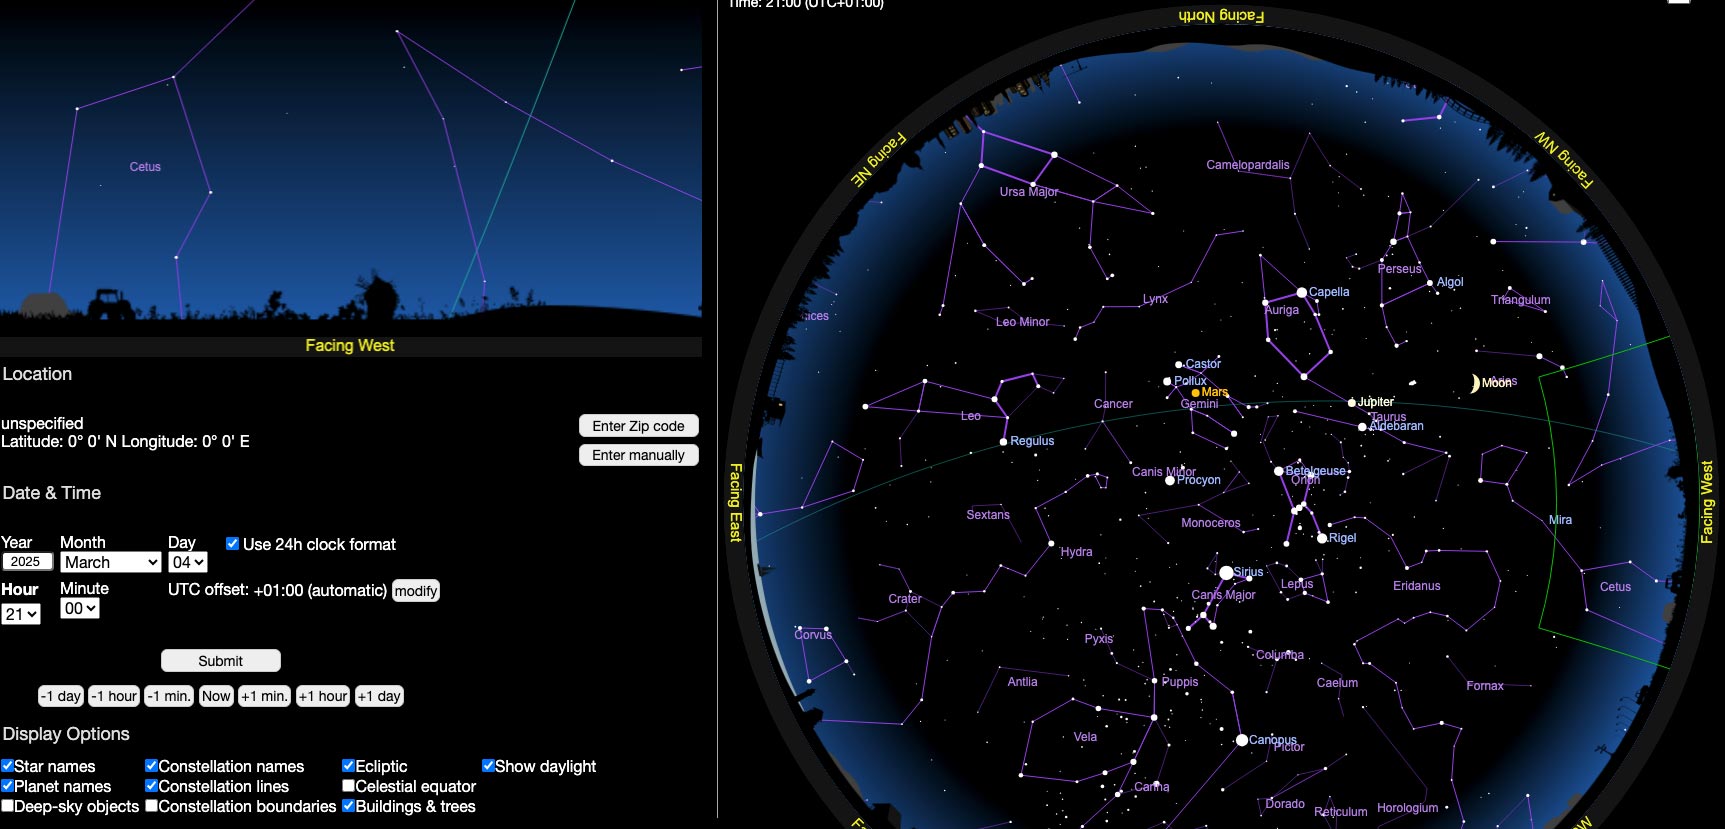Open the Hour selector set to 21
Viewport: 1725px width, 829px height.
tap(21, 614)
